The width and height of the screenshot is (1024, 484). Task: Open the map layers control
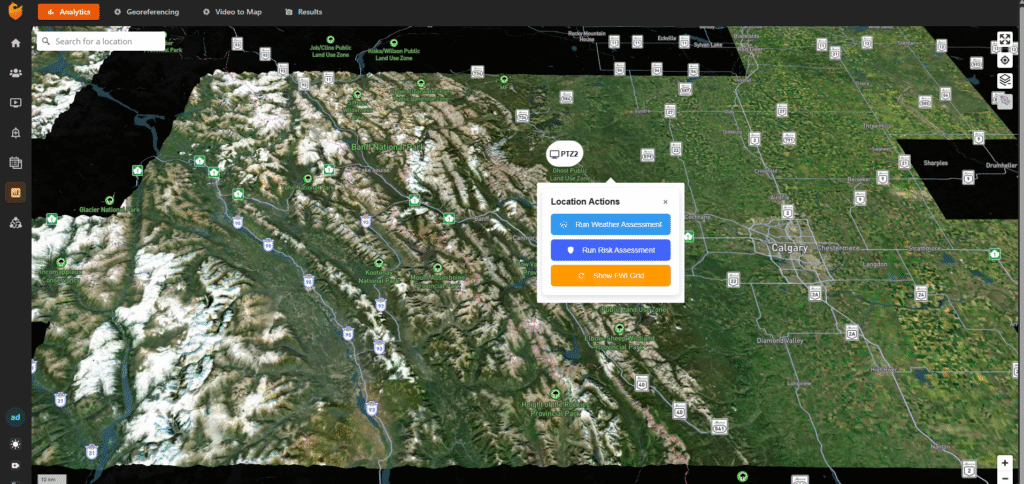1004,80
